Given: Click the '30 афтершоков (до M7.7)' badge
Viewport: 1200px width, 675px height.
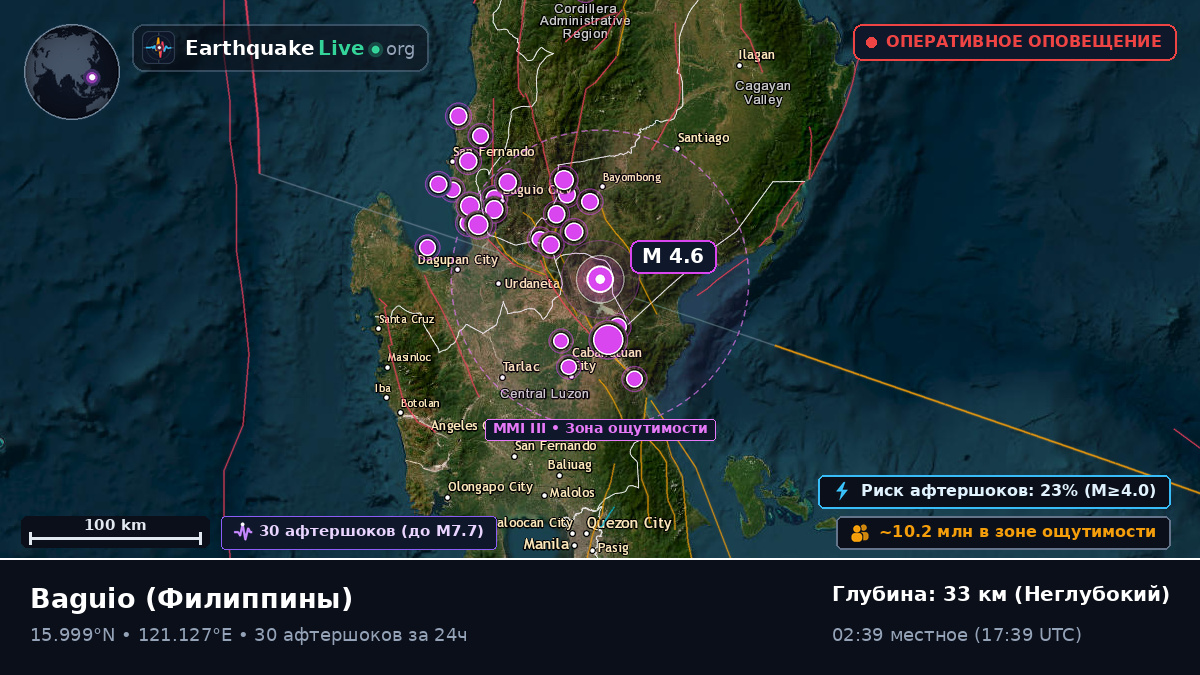Looking at the screenshot, I should [x=359, y=532].
